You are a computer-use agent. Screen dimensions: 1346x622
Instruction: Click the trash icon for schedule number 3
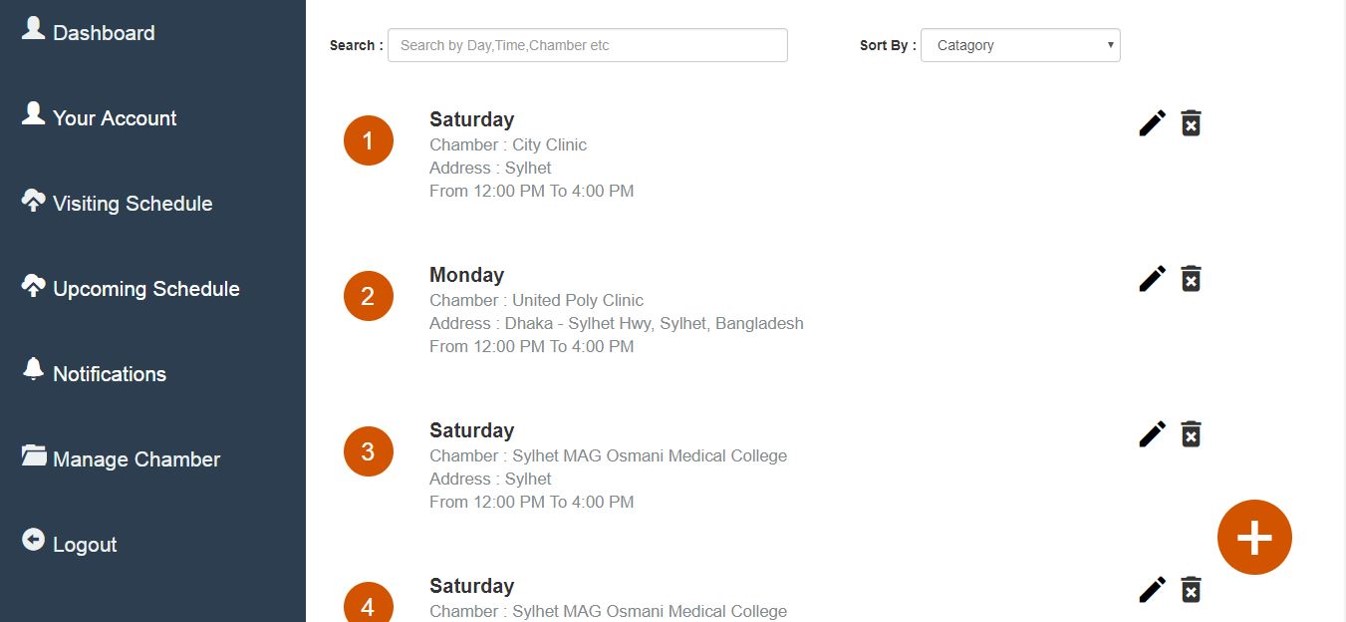(1190, 434)
